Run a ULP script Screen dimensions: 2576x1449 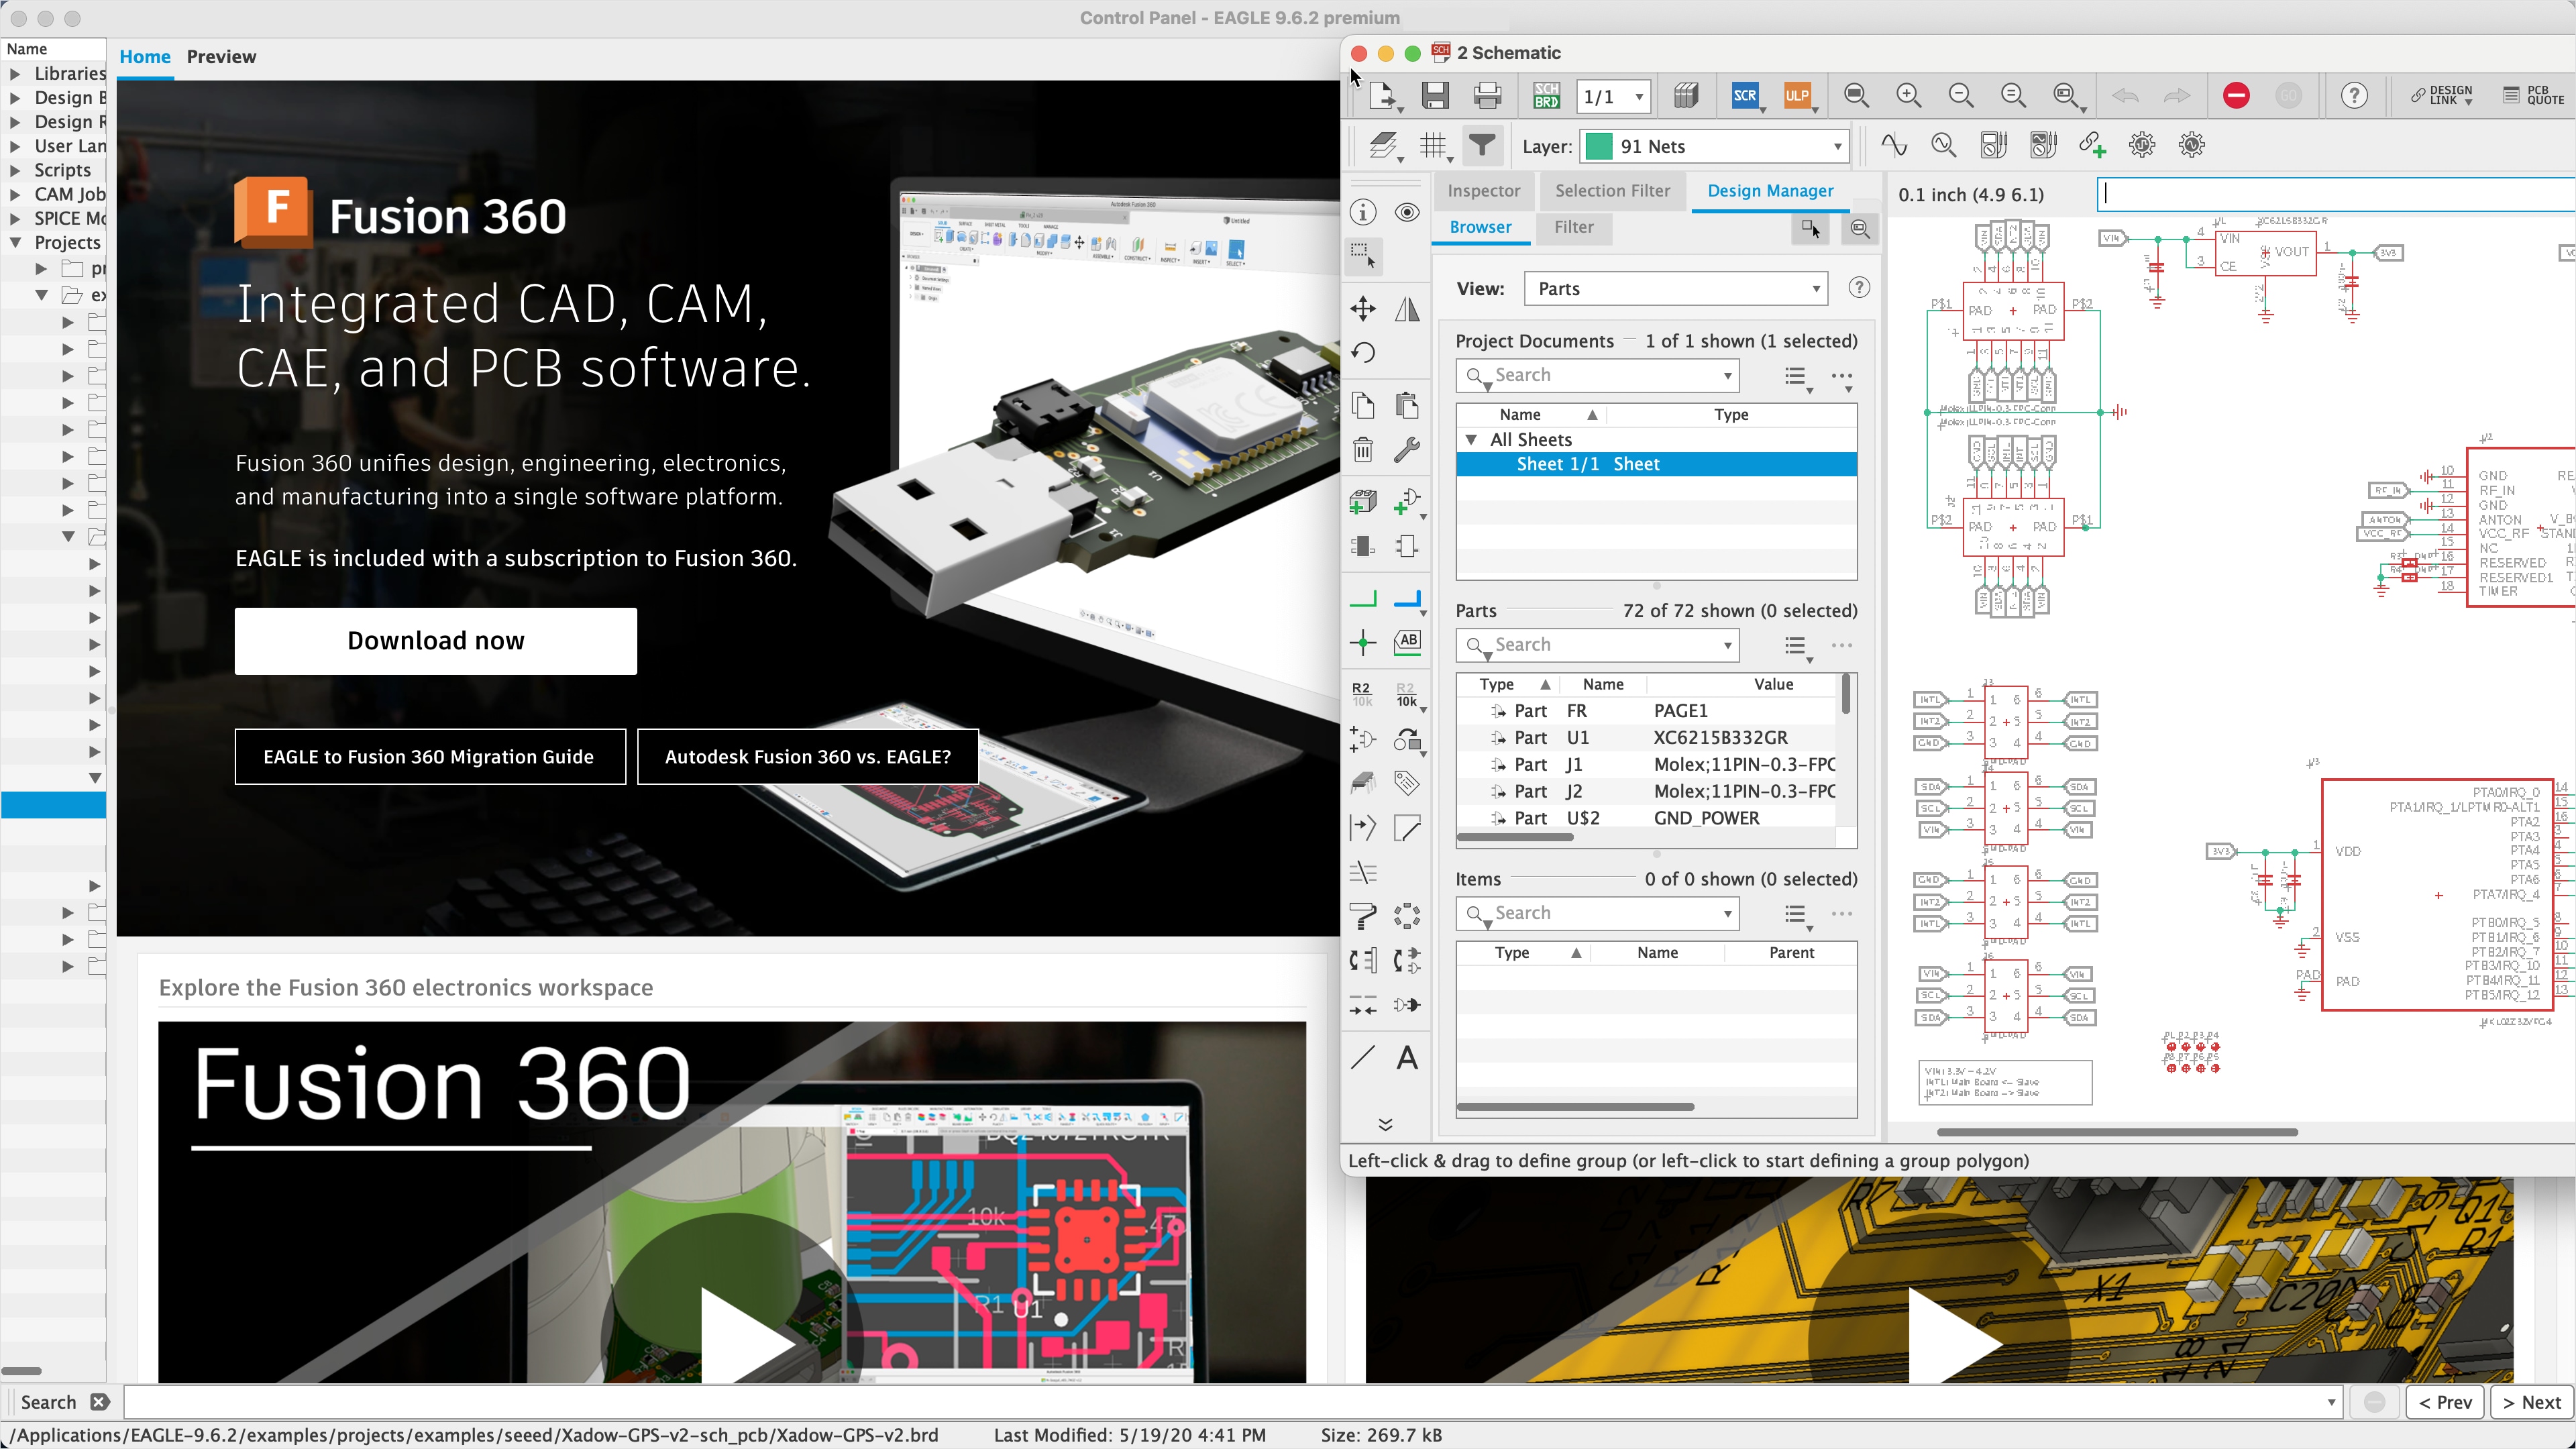pyautogui.click(x=1796, y=96)
